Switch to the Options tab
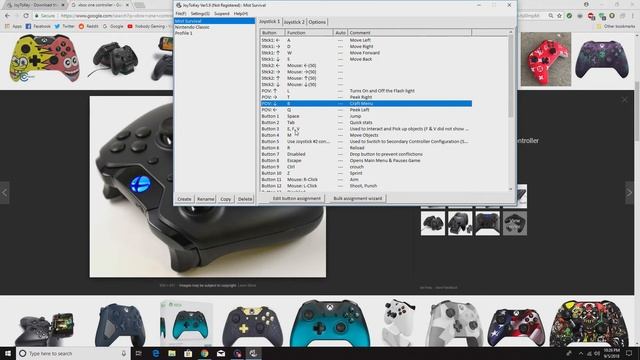The image size is (640, 360). (317, 22)
